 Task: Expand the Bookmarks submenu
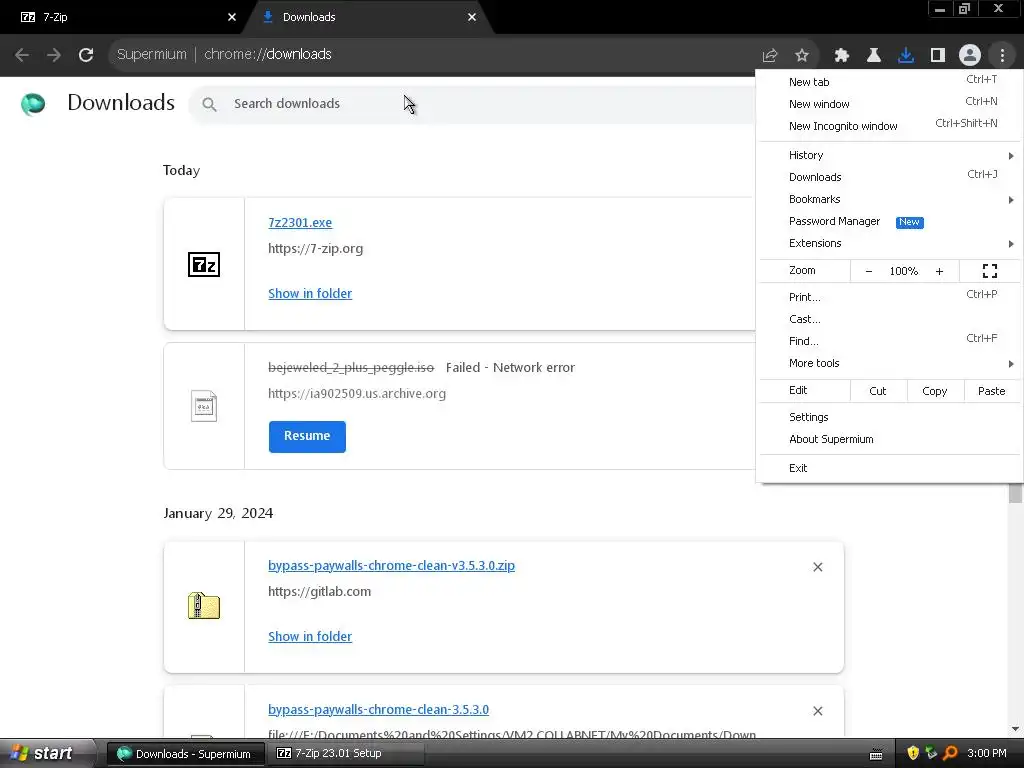pyautogui.click(x=889, y=199)
